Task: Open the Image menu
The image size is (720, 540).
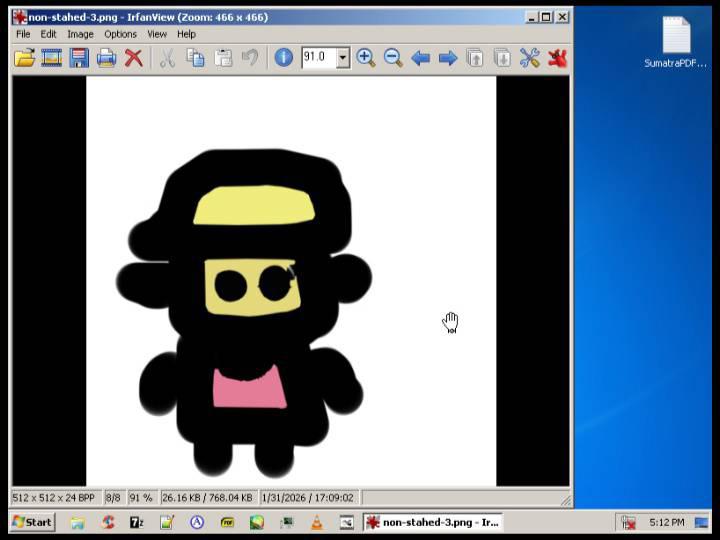Action: tap(80, 34)
